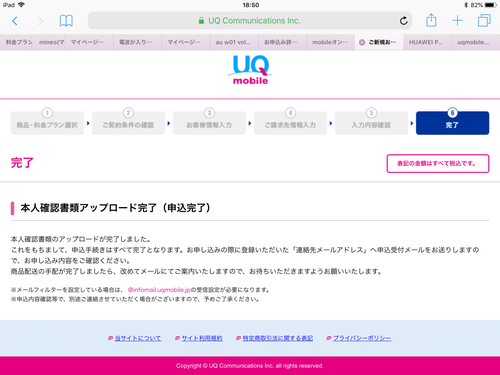Viewport: 500px width, 375px height.
Task: Tap the Wi-Fi status icon
Action: coord(21,5)
